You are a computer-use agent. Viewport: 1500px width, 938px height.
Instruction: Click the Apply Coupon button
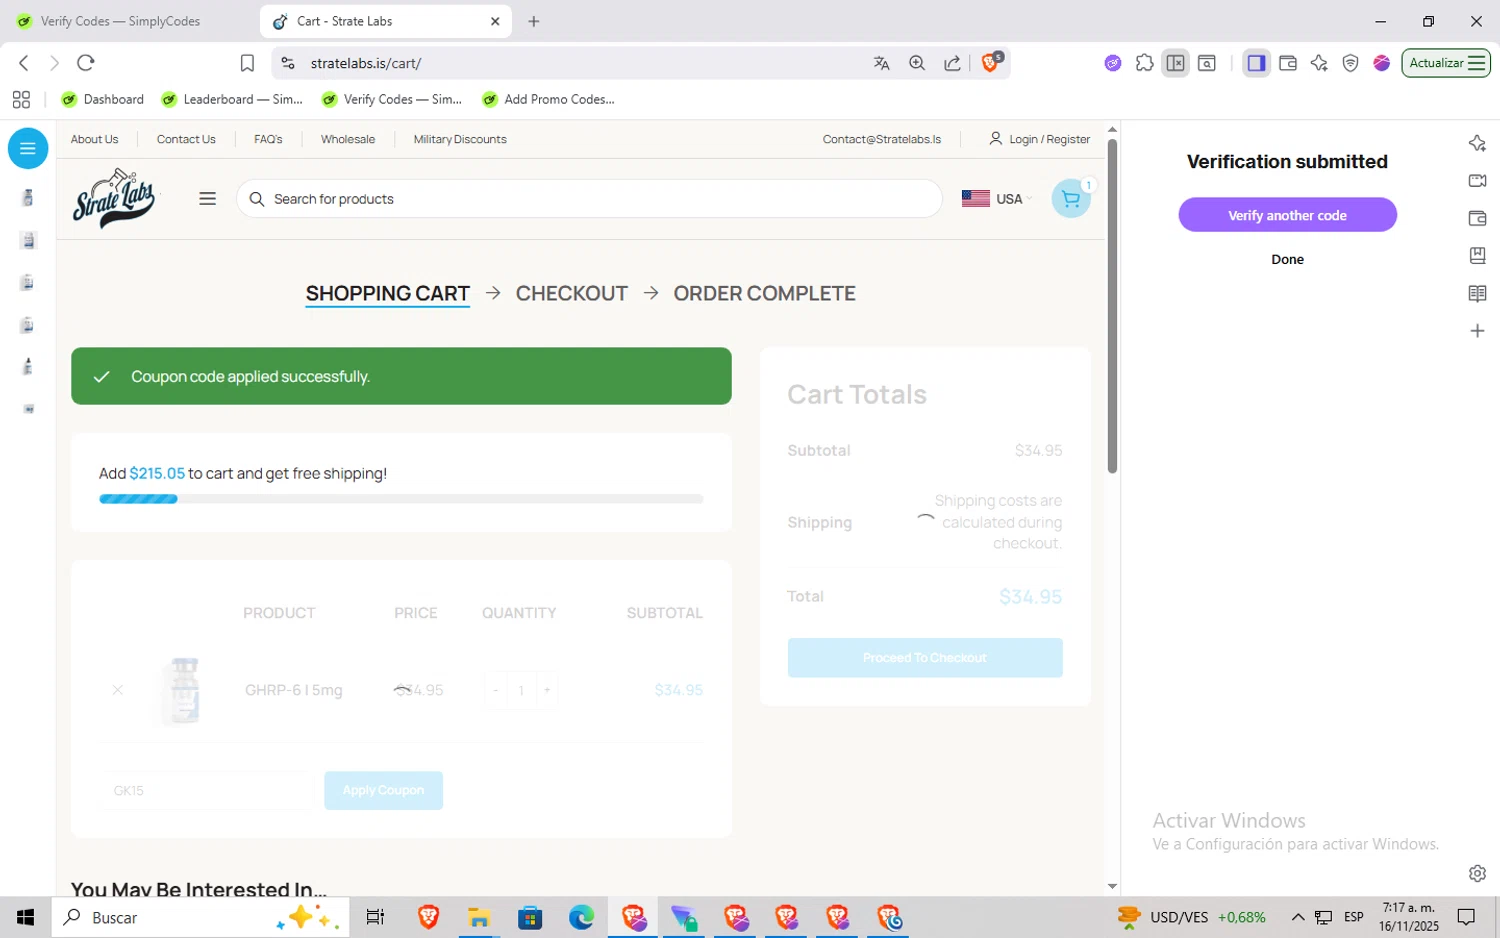pyautogui.click(x=383, y=790)
